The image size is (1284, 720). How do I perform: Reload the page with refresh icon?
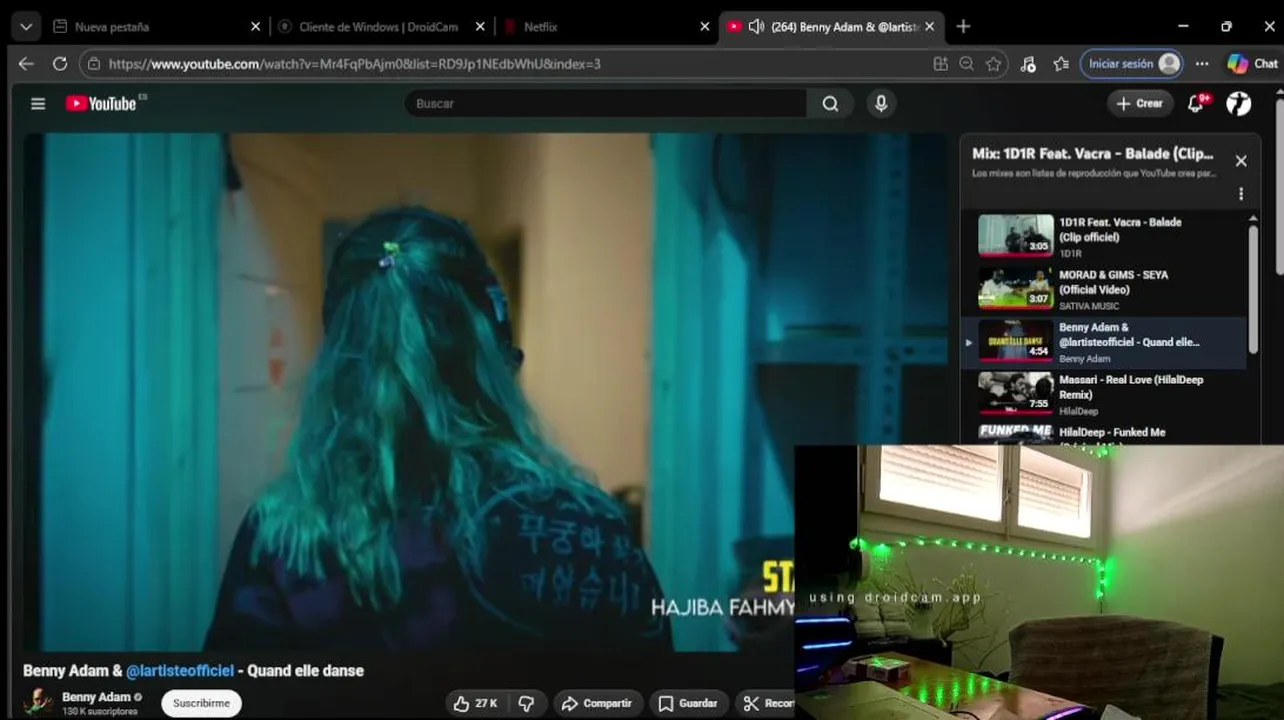pos(60,63)
